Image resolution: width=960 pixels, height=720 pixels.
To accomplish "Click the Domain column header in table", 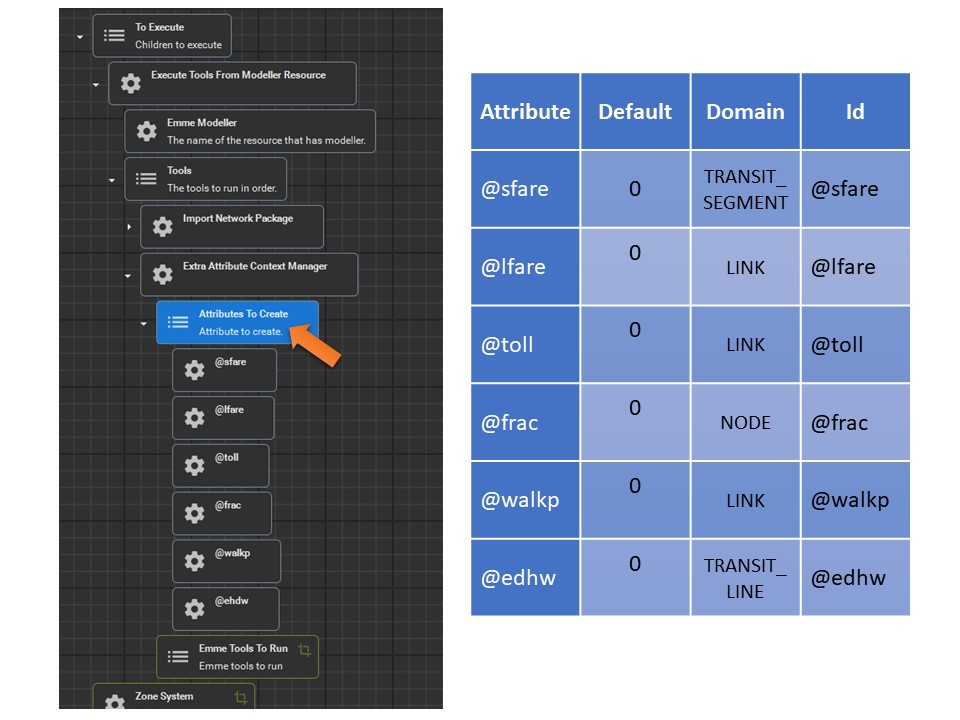I will click(x=745, y=111).
